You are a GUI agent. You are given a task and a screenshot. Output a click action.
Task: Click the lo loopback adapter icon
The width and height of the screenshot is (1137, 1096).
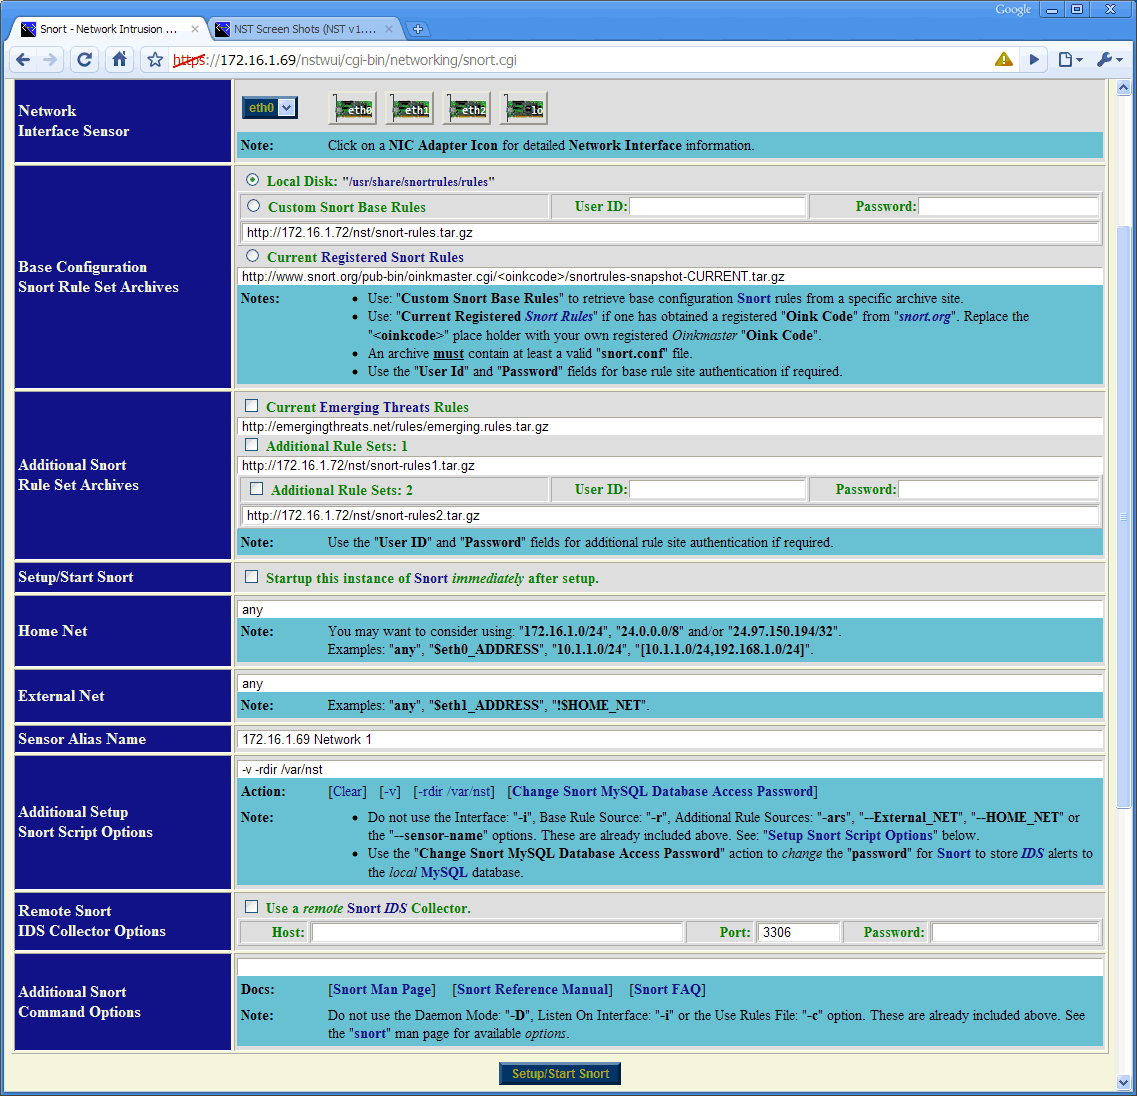pyautogui.click(x=525, y=109)
